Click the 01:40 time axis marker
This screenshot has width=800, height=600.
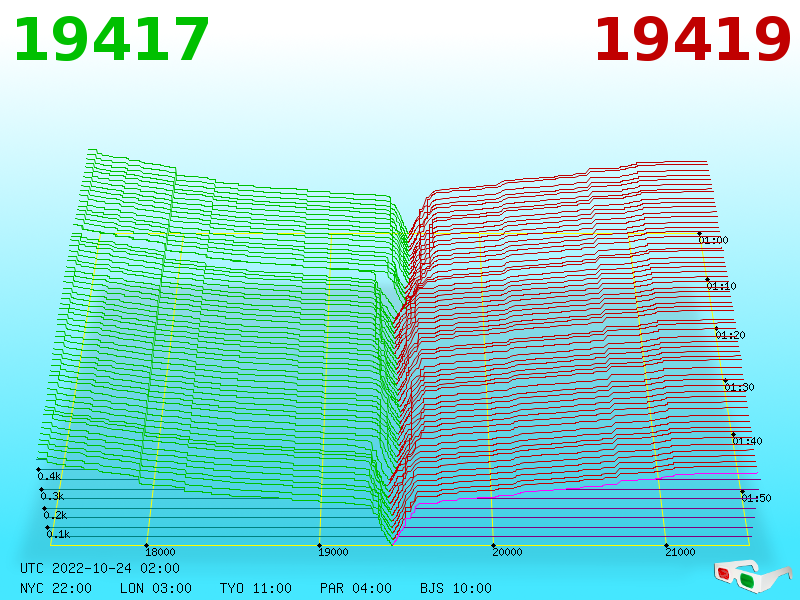(747, 441)
